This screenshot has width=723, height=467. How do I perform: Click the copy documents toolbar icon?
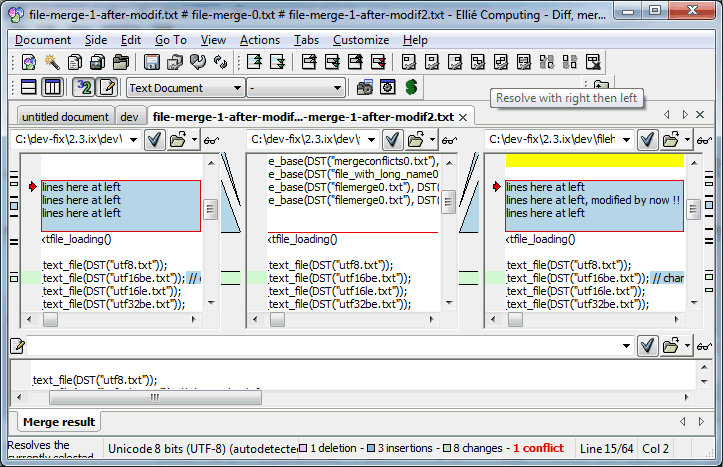(x=75, y=62)
